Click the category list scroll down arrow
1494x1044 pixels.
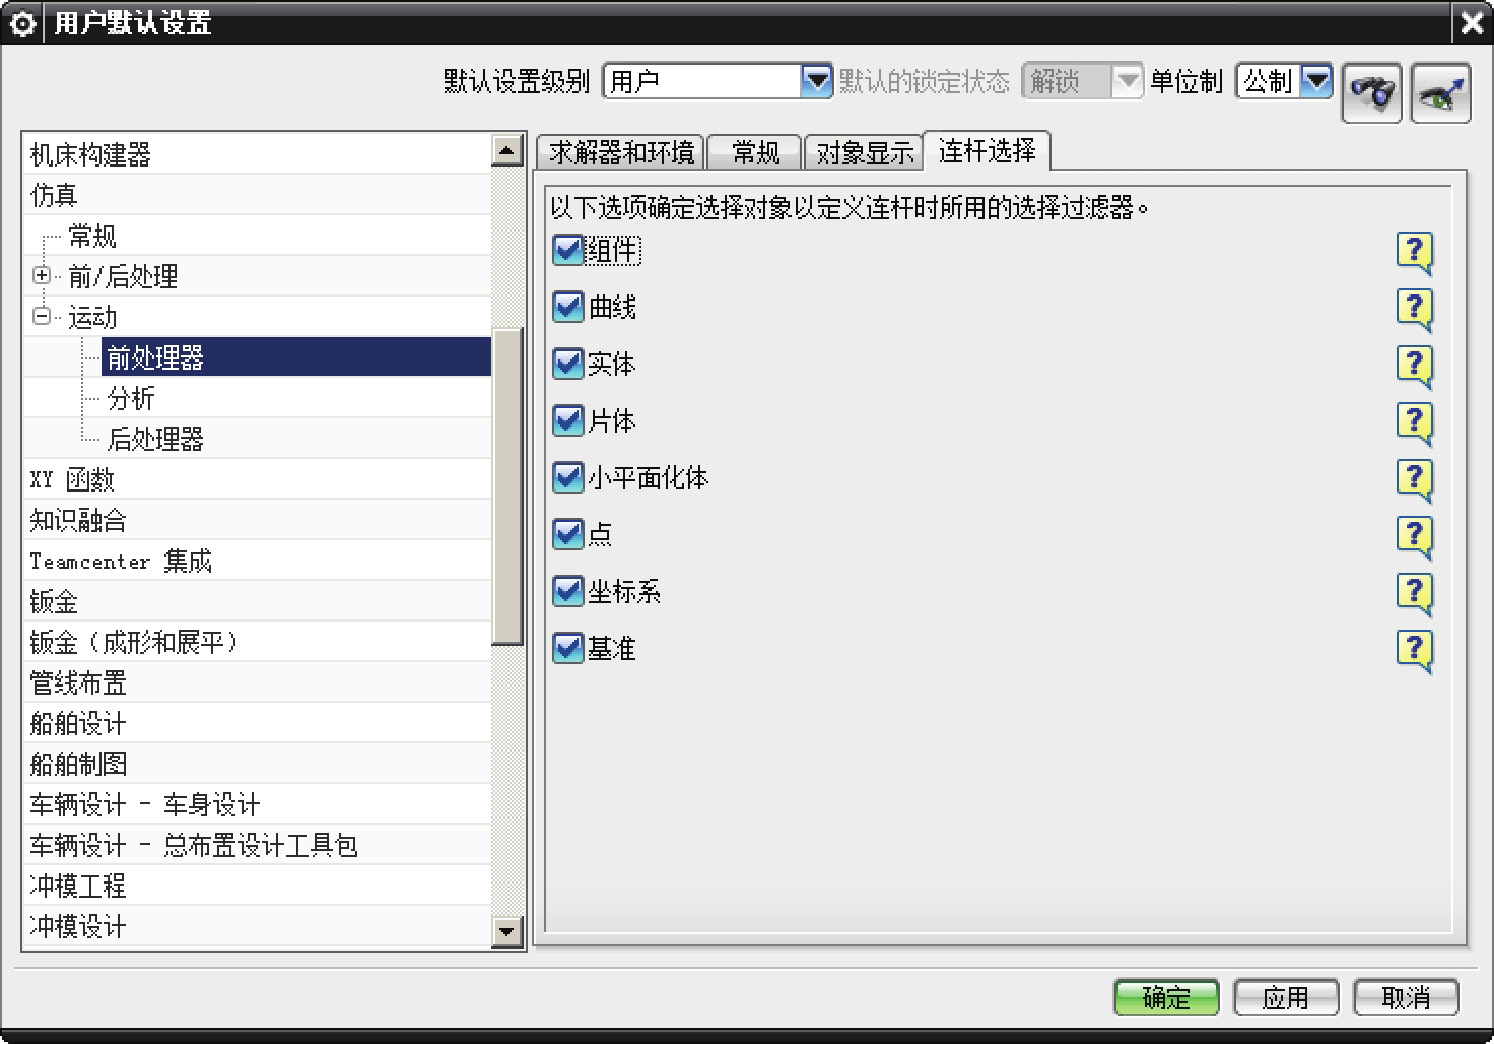pos(508,931)
